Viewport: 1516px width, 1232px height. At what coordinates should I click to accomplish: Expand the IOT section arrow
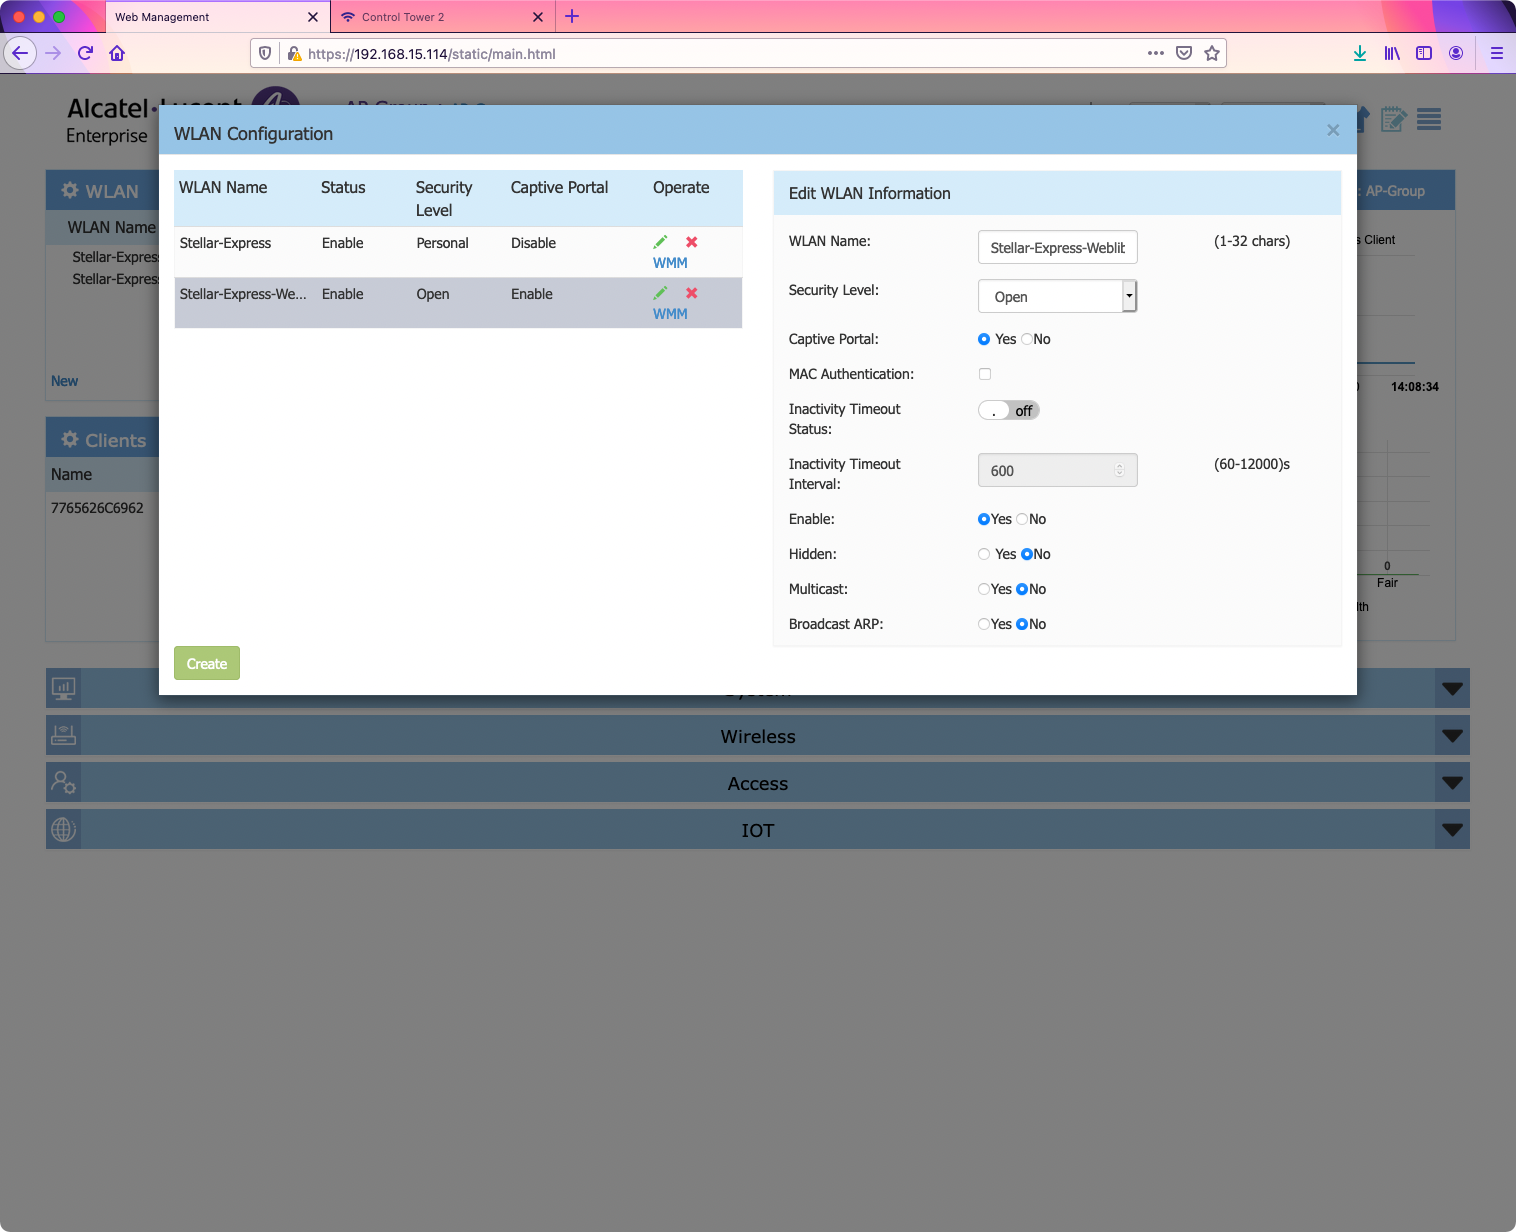coord(1452,830)
